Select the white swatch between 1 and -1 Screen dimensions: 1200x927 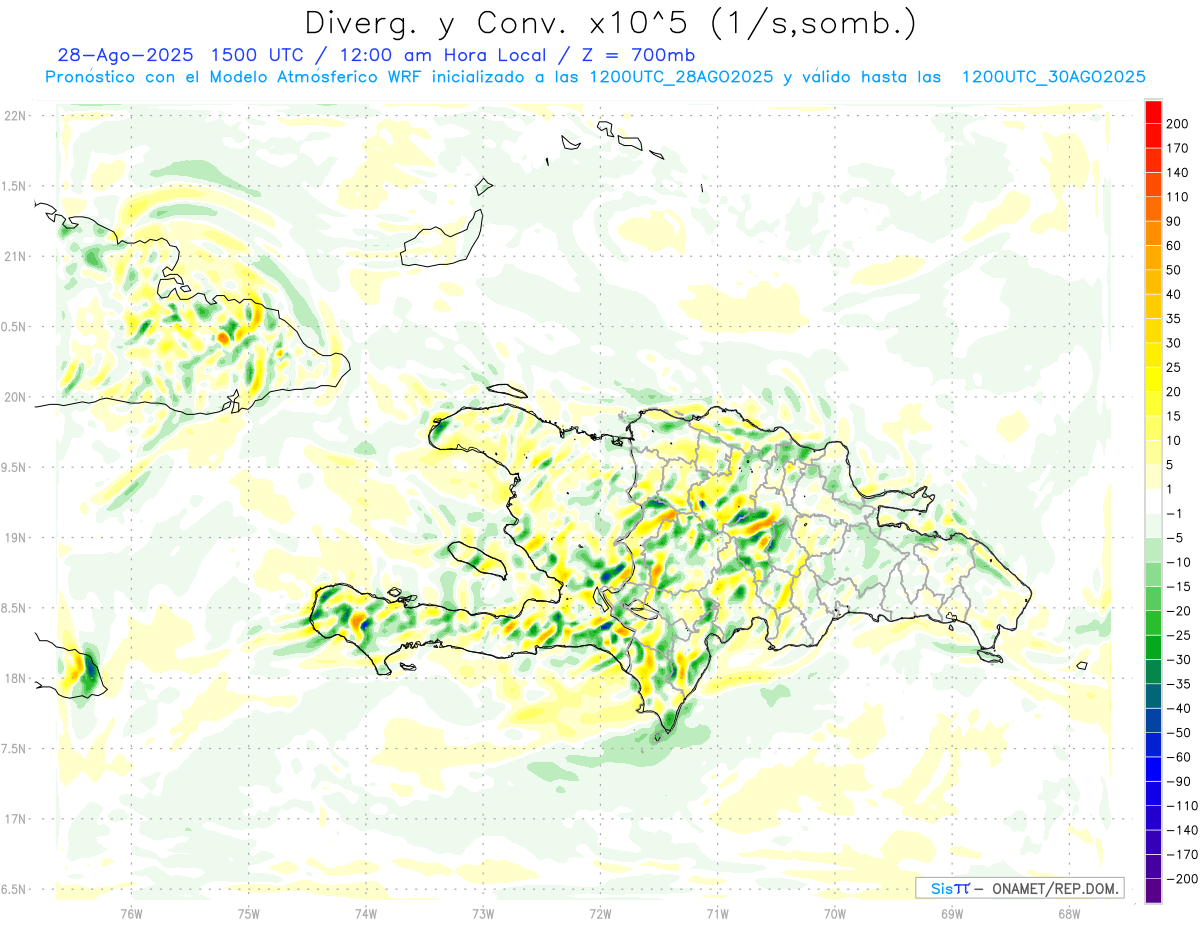click(1153, 501)
